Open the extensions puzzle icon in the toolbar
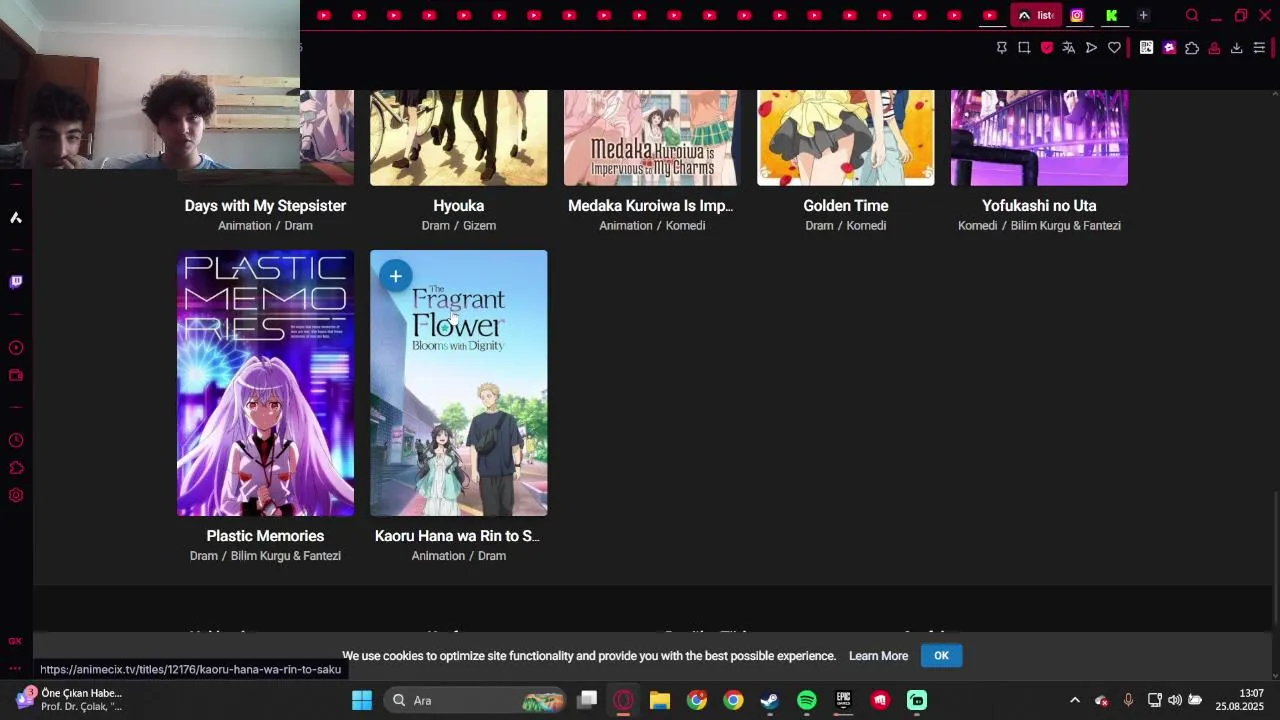Image resolution: width=1280 pixels, height=720 pixels. tap(1192, 48)
